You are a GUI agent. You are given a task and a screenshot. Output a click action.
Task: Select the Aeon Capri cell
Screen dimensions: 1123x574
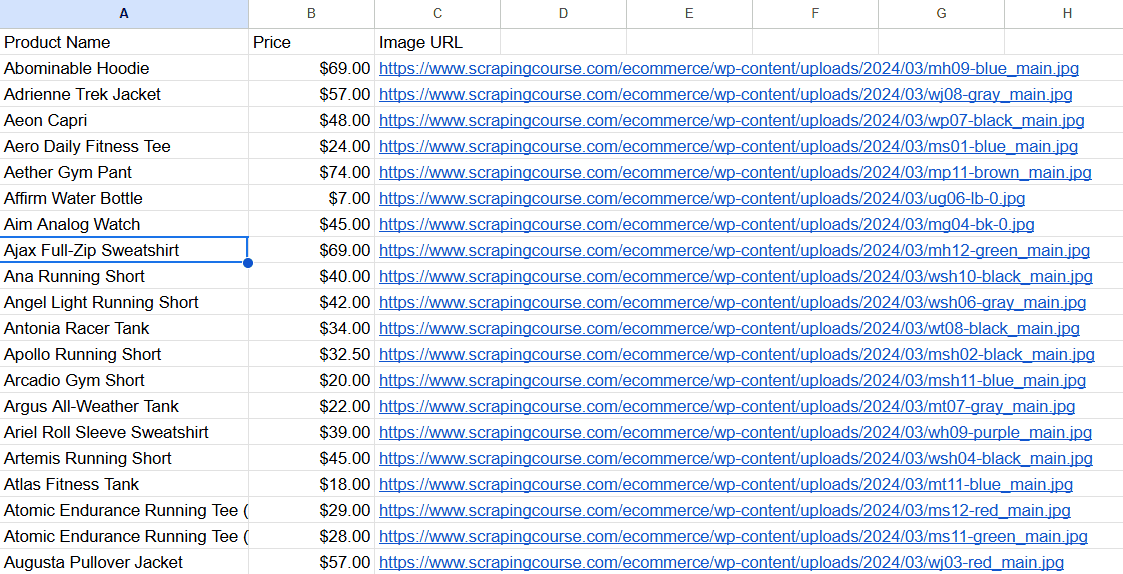coord(124,120)
